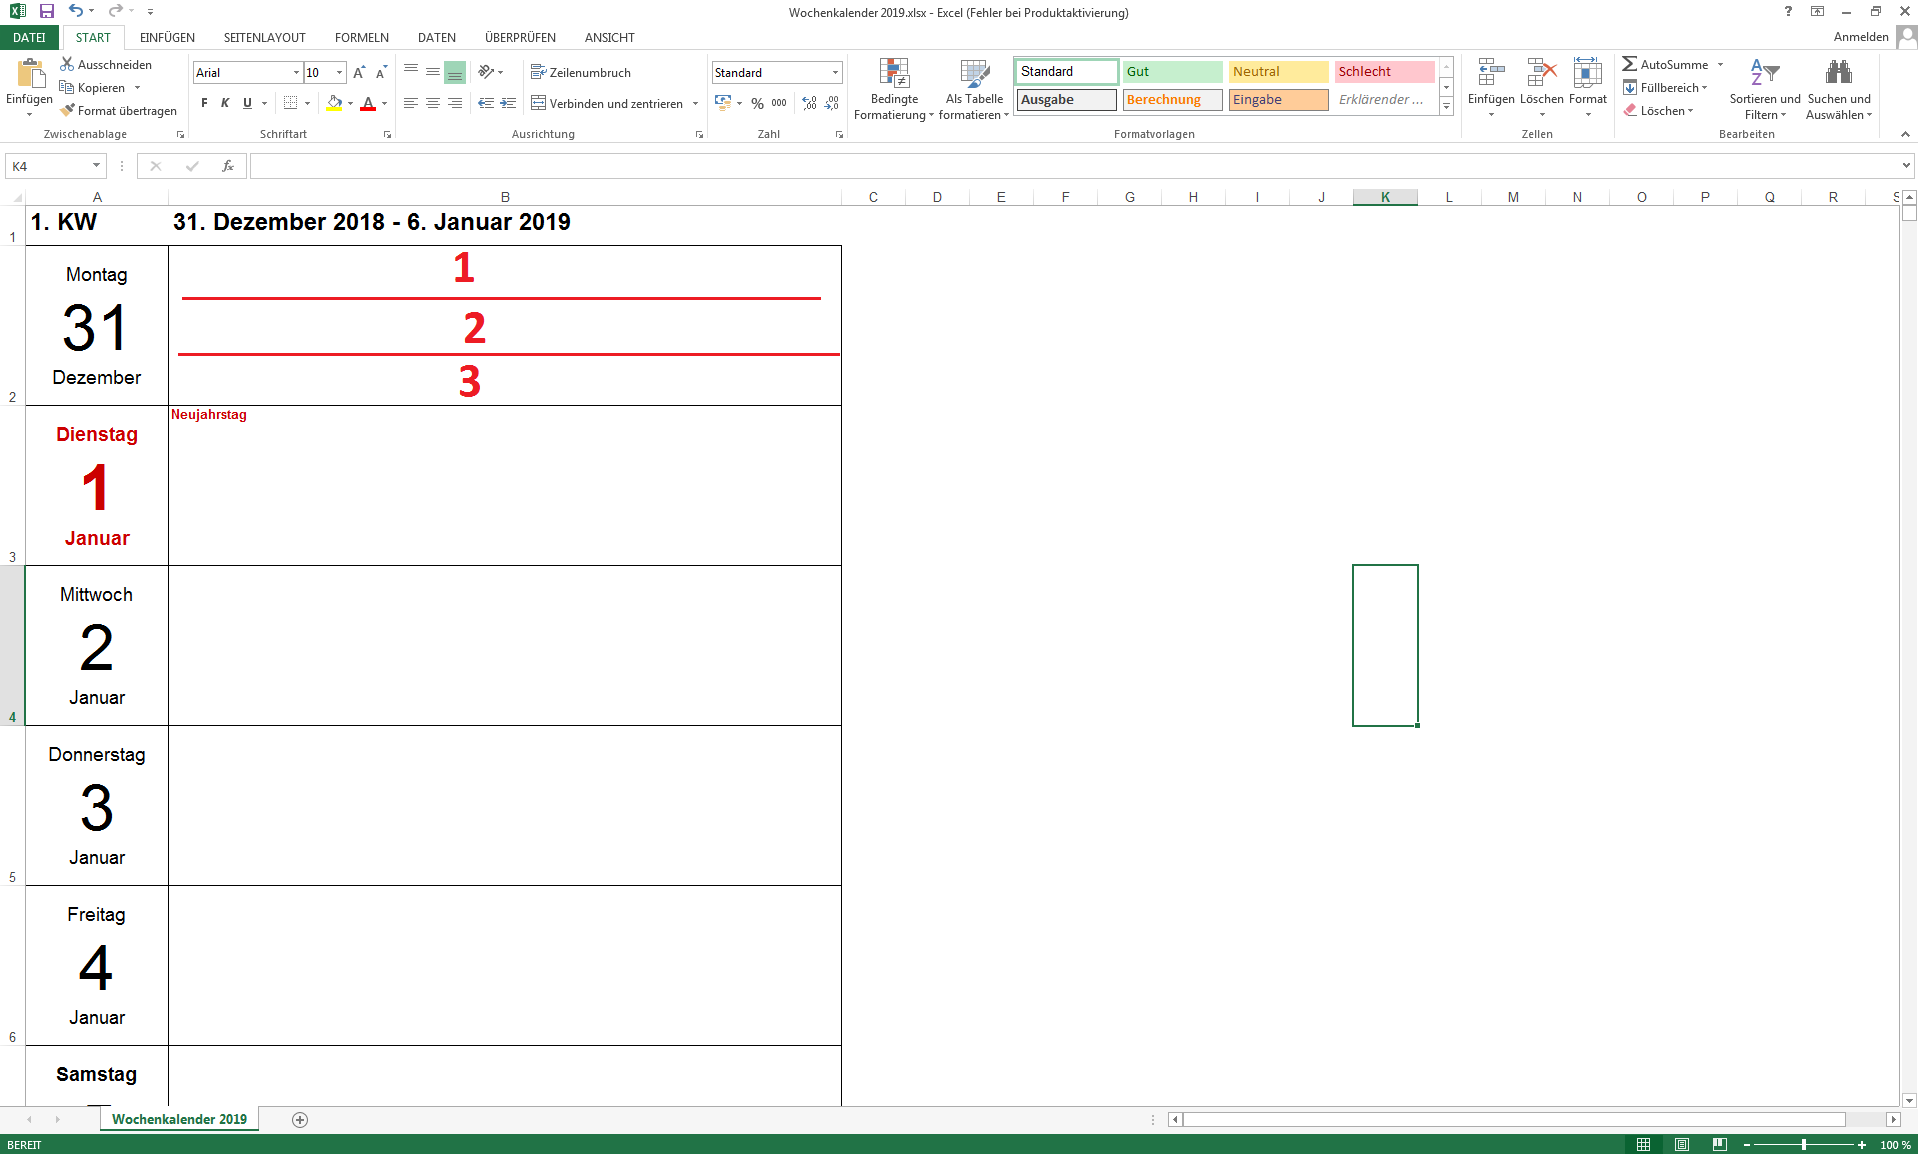Open the borders icon in Schriftart
The height and width of the screenshot is (1154, 1918).
coord(290,103)
